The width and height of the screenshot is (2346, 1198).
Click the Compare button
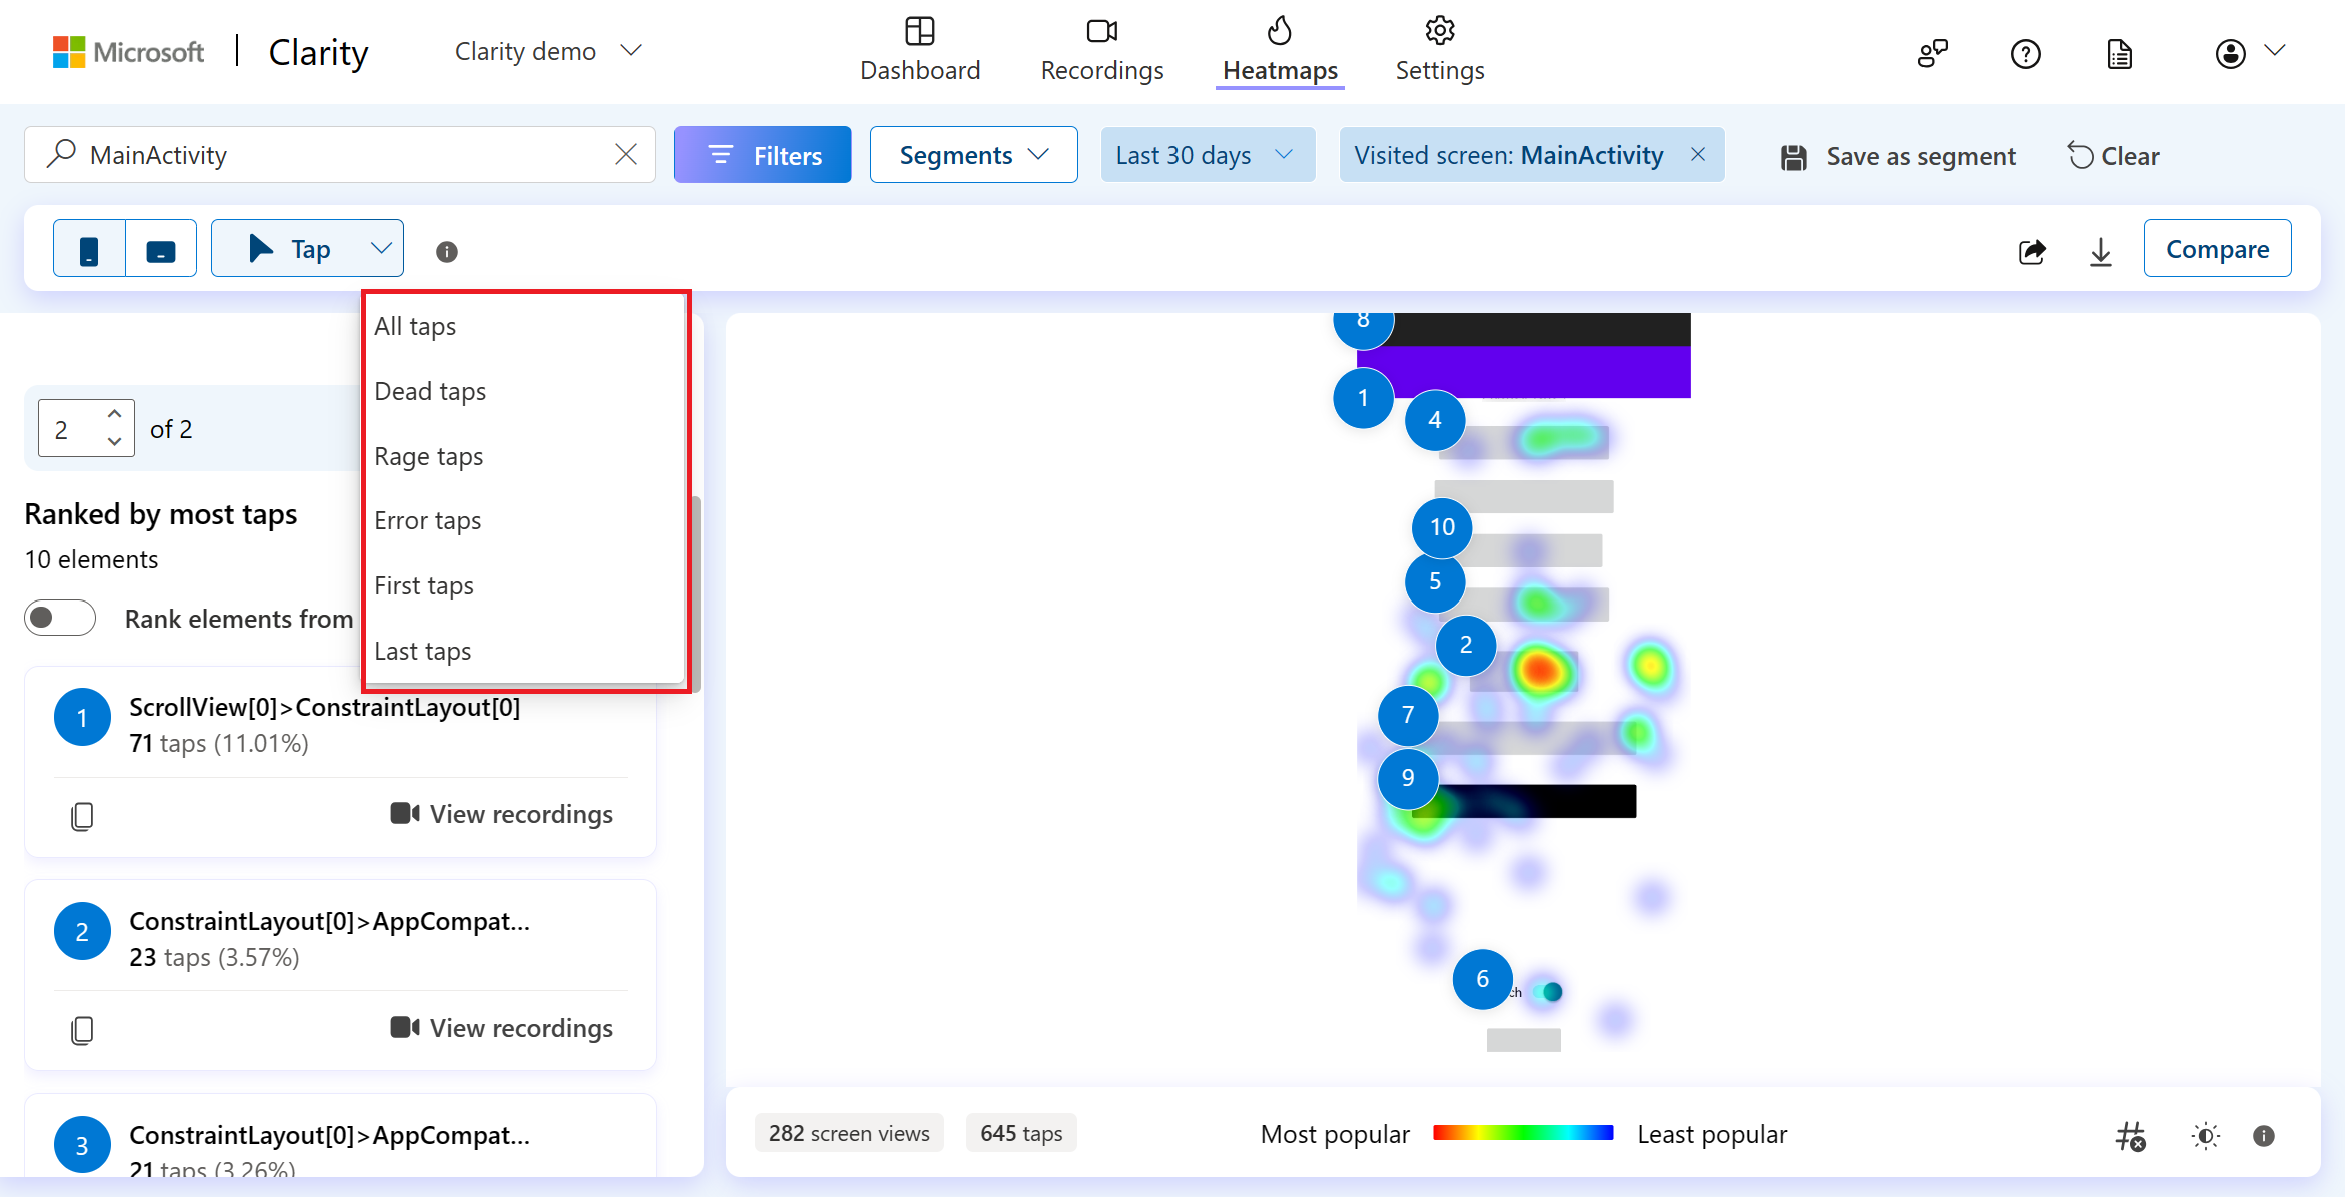point(2216,249)
